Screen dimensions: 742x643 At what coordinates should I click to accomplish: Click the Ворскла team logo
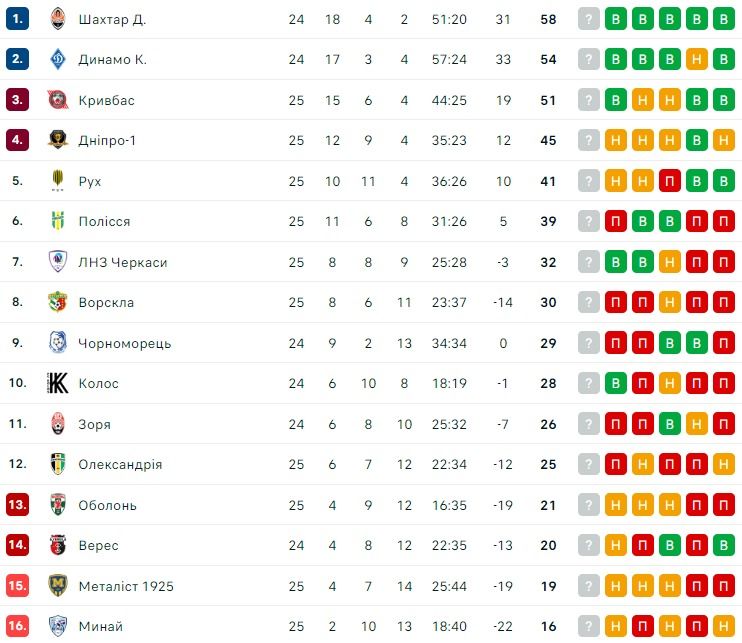57,302
